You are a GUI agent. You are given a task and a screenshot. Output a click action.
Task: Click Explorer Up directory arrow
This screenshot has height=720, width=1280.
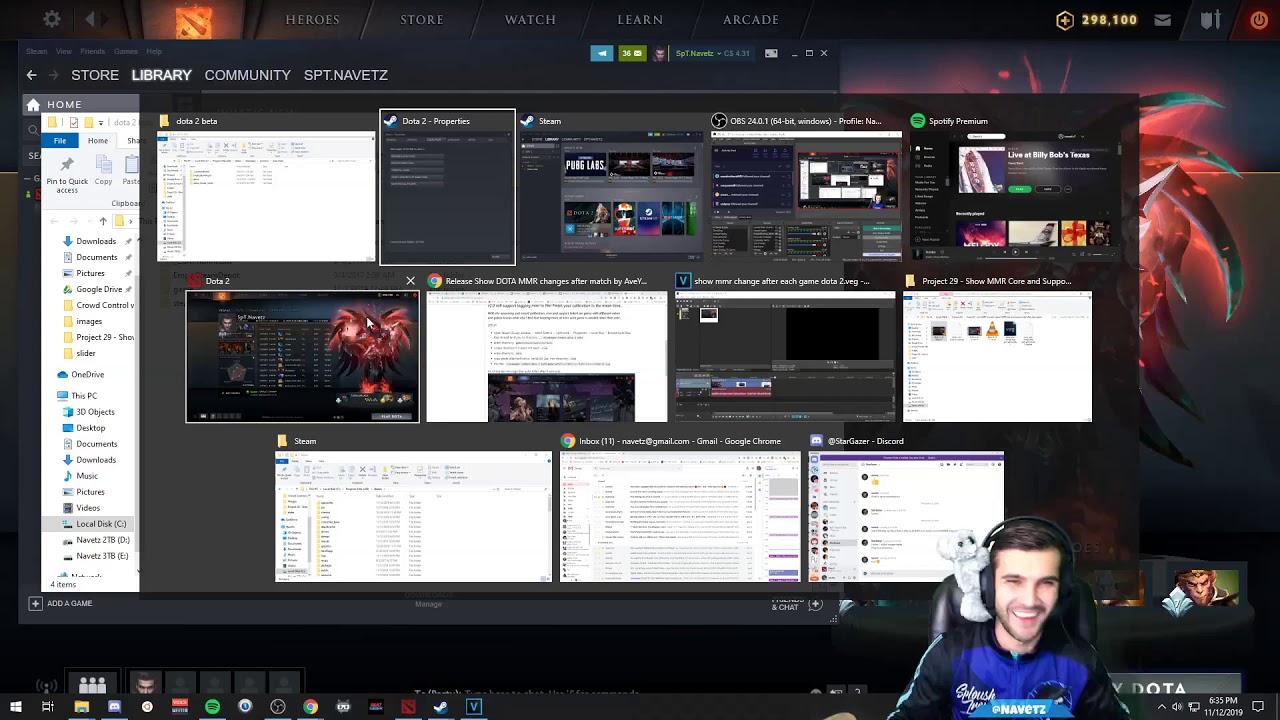click(x=102, y=221)
